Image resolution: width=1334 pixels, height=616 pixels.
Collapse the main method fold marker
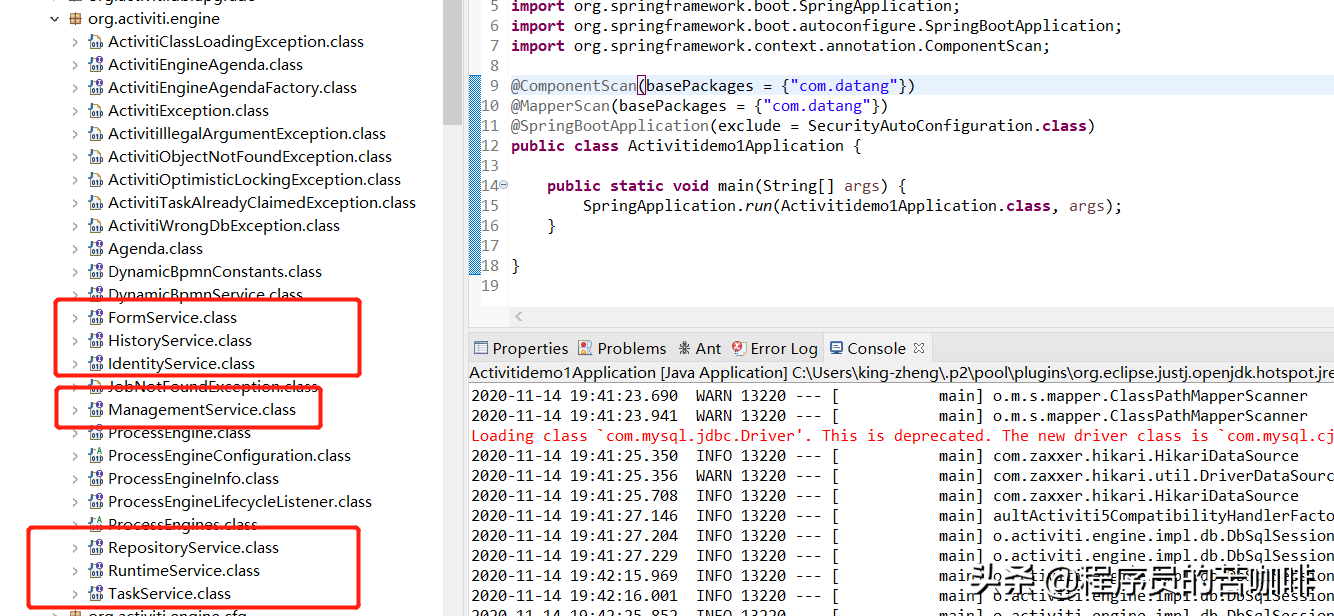point(503,185)
